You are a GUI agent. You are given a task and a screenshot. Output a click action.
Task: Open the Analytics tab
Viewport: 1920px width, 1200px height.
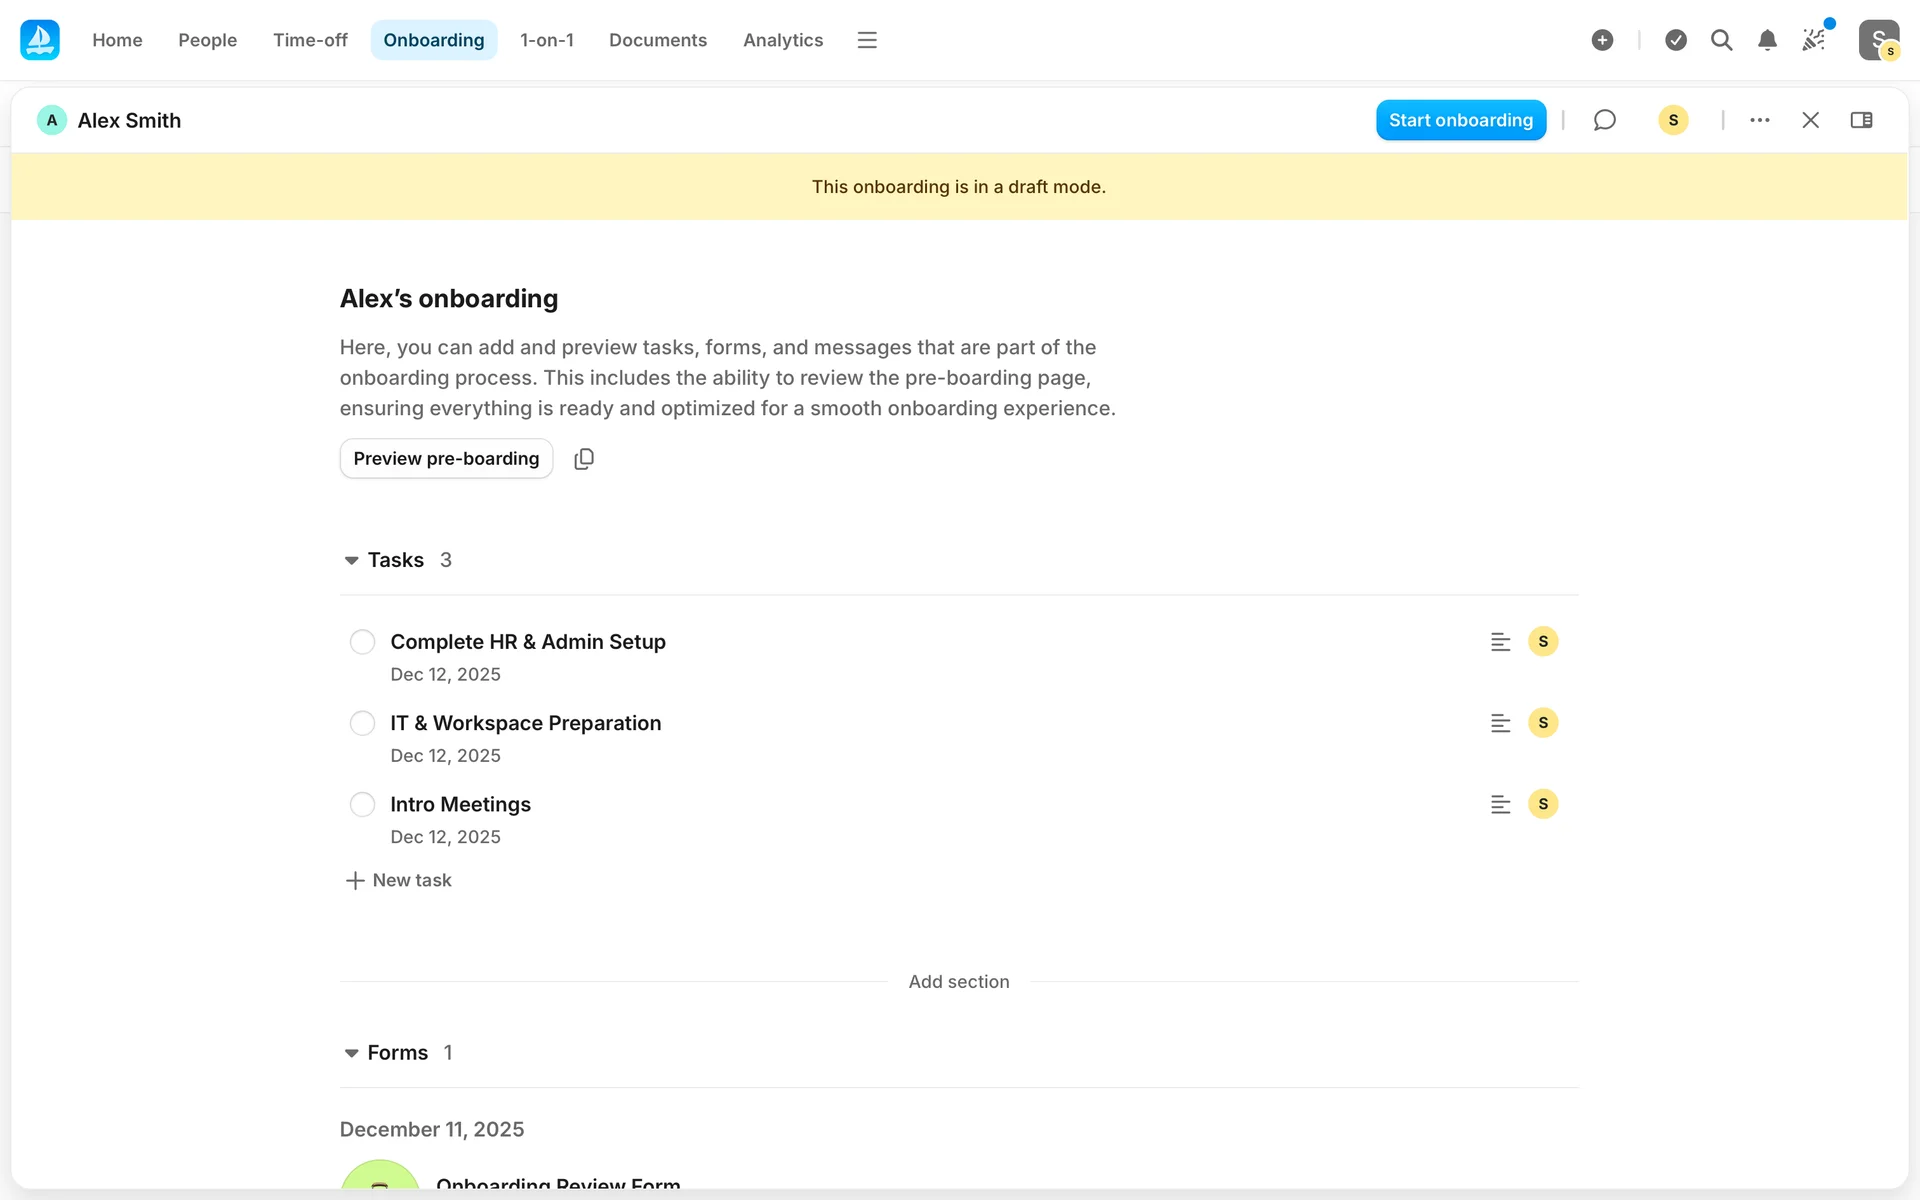click(783, 40)
